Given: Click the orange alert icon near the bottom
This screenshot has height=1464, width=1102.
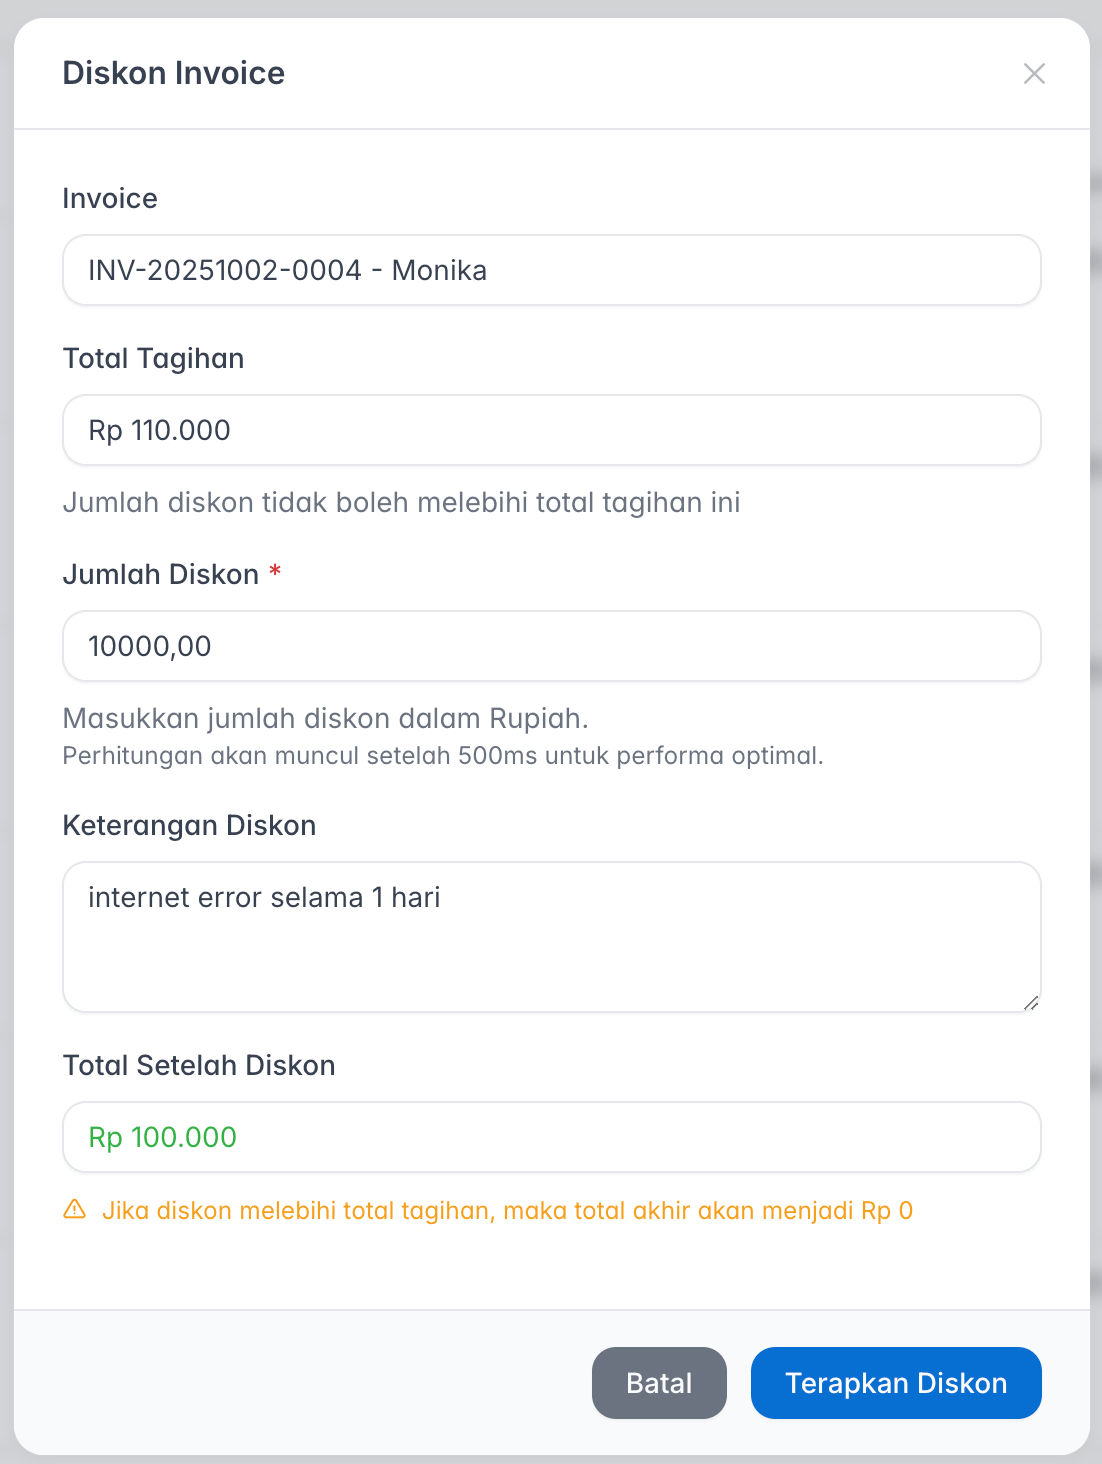Looking at the screenshot, I should point(75,1210).
